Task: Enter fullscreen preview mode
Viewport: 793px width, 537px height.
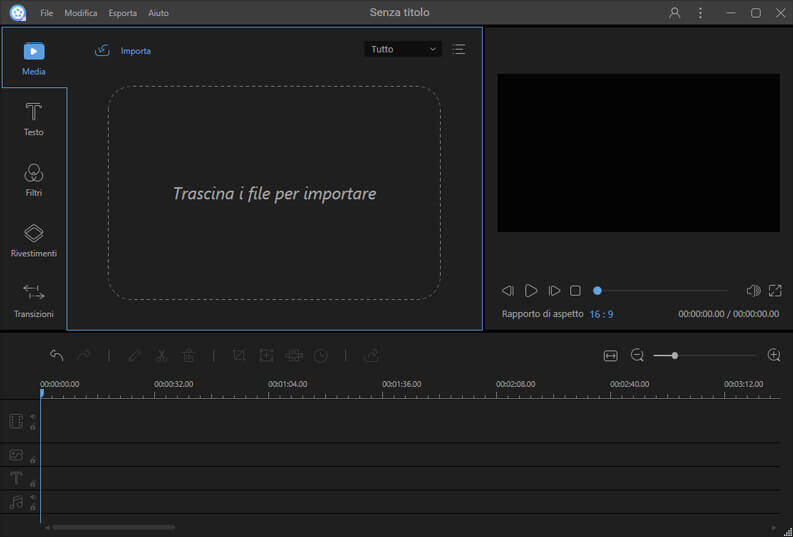Action: point(775,291)
